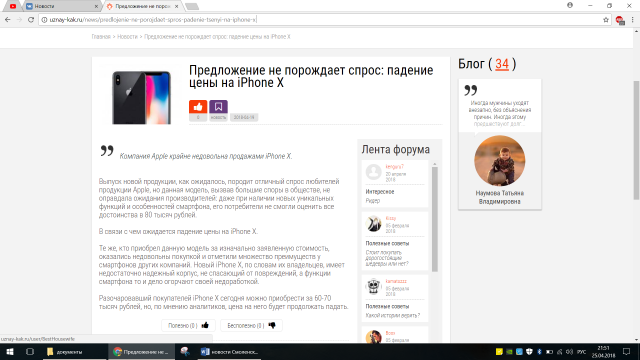This screenshot has width=640, height=360.
Task: Click Наумова Татьяна Владимировна author name
Action: (500, 197)
